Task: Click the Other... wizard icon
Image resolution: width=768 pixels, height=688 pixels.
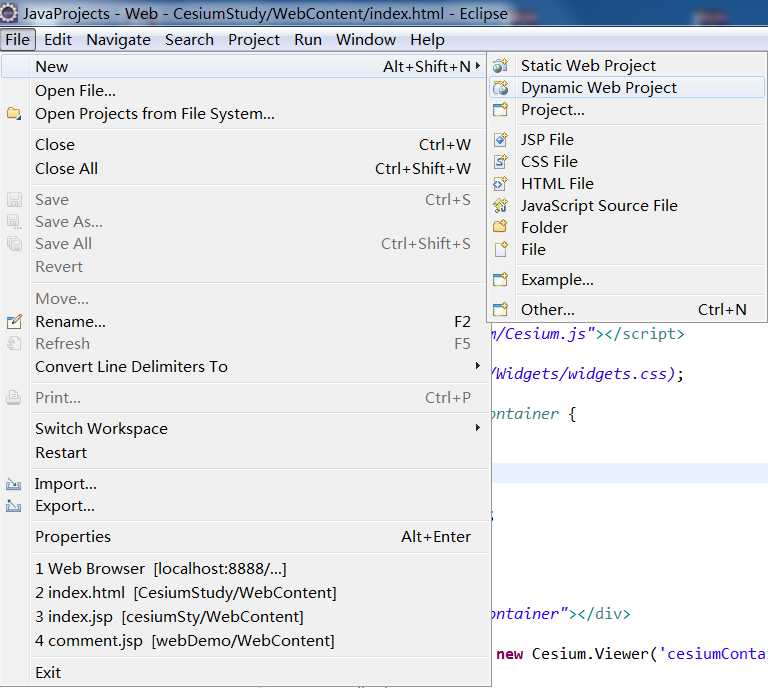Action: click(x=500, y=309)
